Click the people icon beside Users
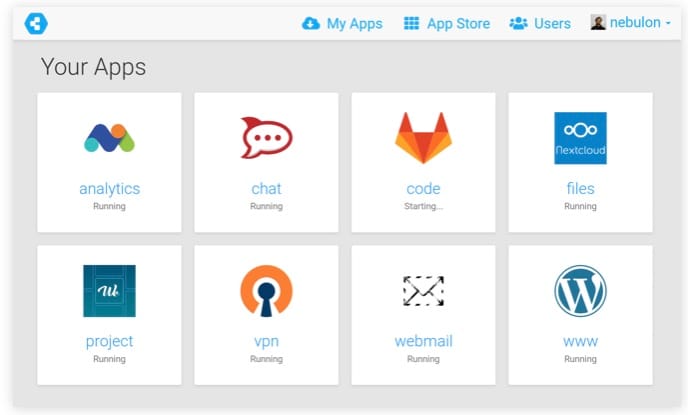The width and height of the screenshot is (688, 415). (x=518, y=23)
